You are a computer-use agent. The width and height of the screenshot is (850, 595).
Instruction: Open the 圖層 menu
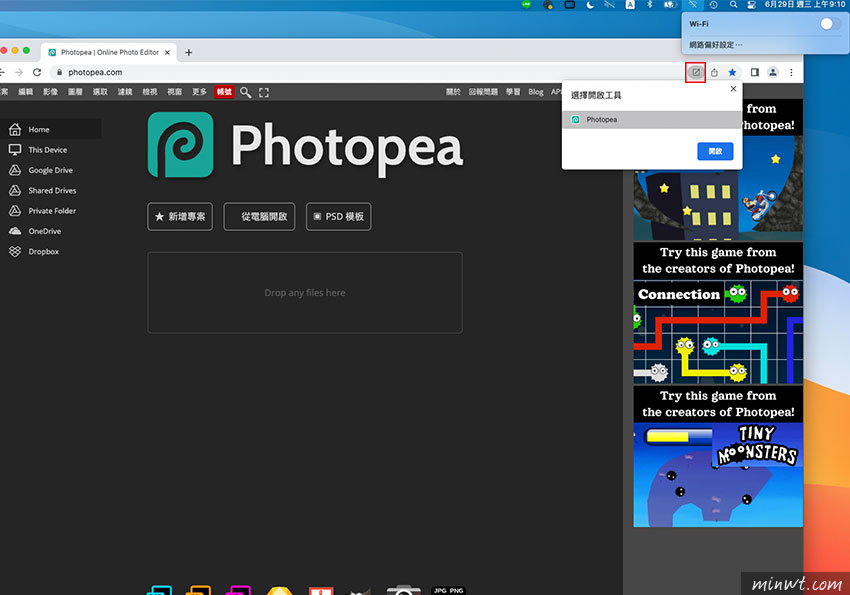click(75, 92)
